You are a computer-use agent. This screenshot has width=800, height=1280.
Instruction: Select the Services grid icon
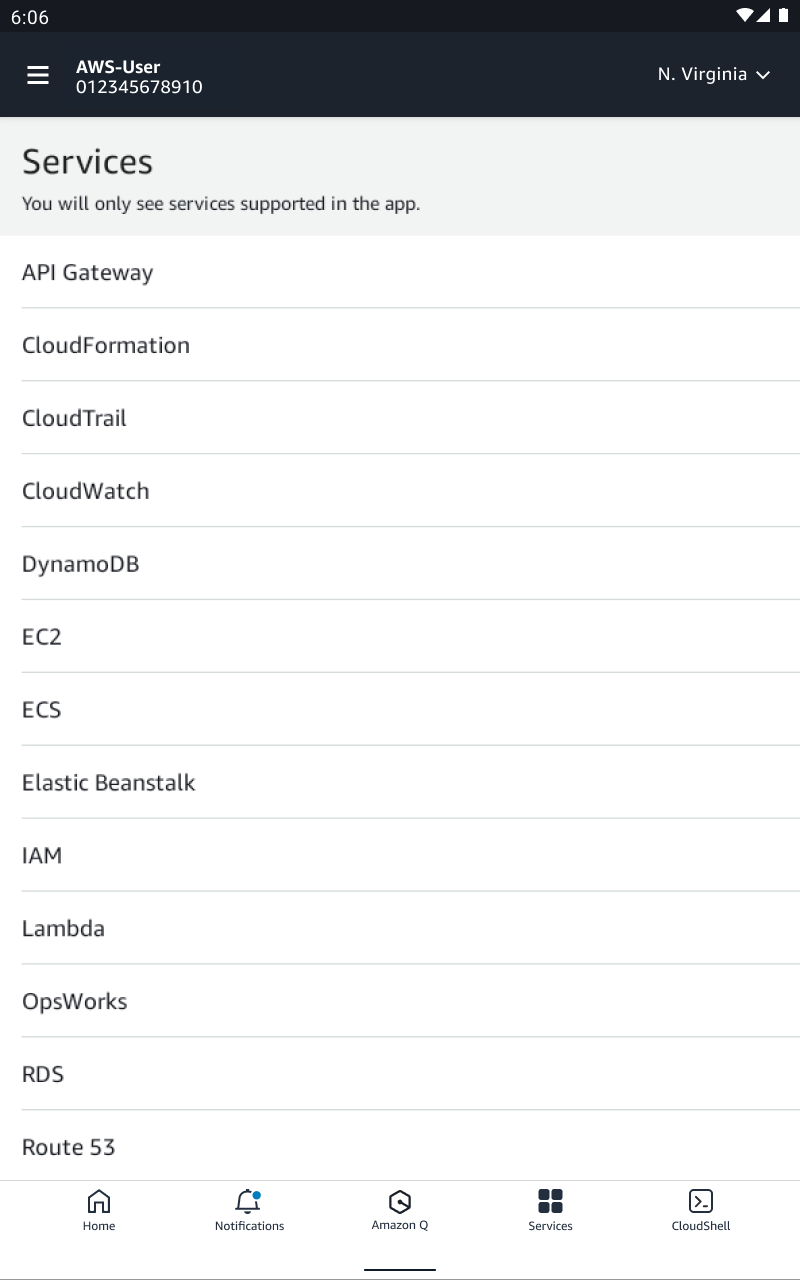point(550,1201)
